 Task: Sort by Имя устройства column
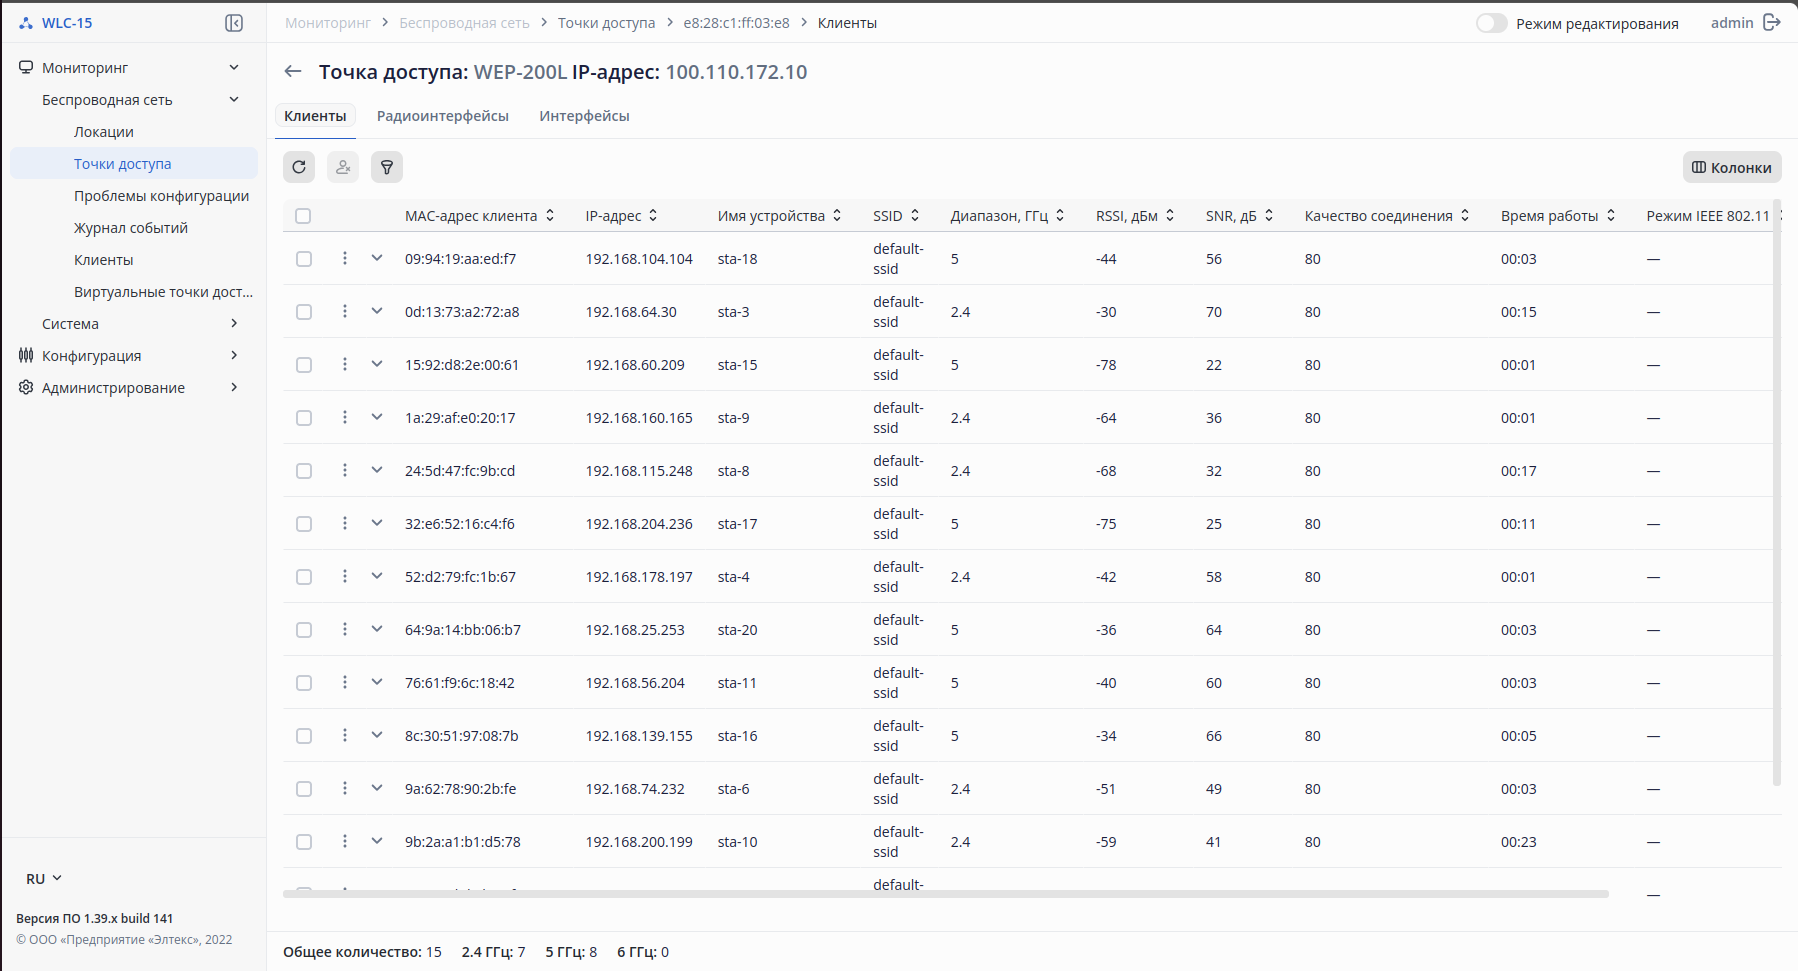click(837, 215)
